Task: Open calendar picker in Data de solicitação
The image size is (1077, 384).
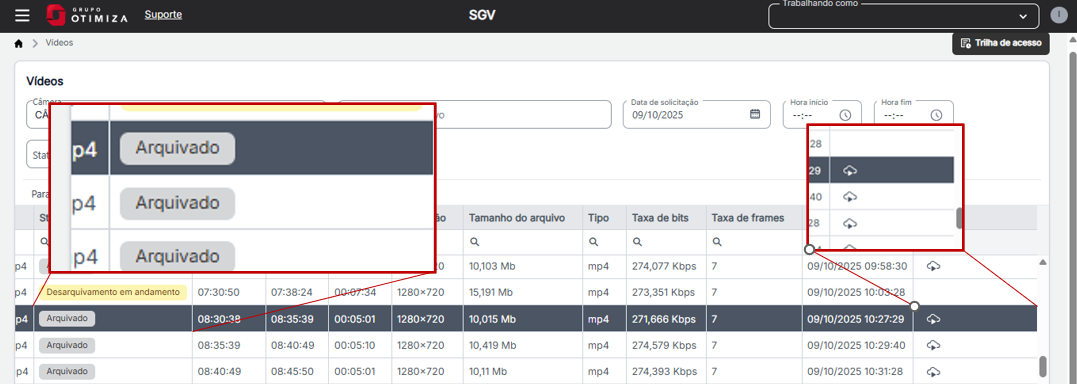Action: tap(755, 114)
